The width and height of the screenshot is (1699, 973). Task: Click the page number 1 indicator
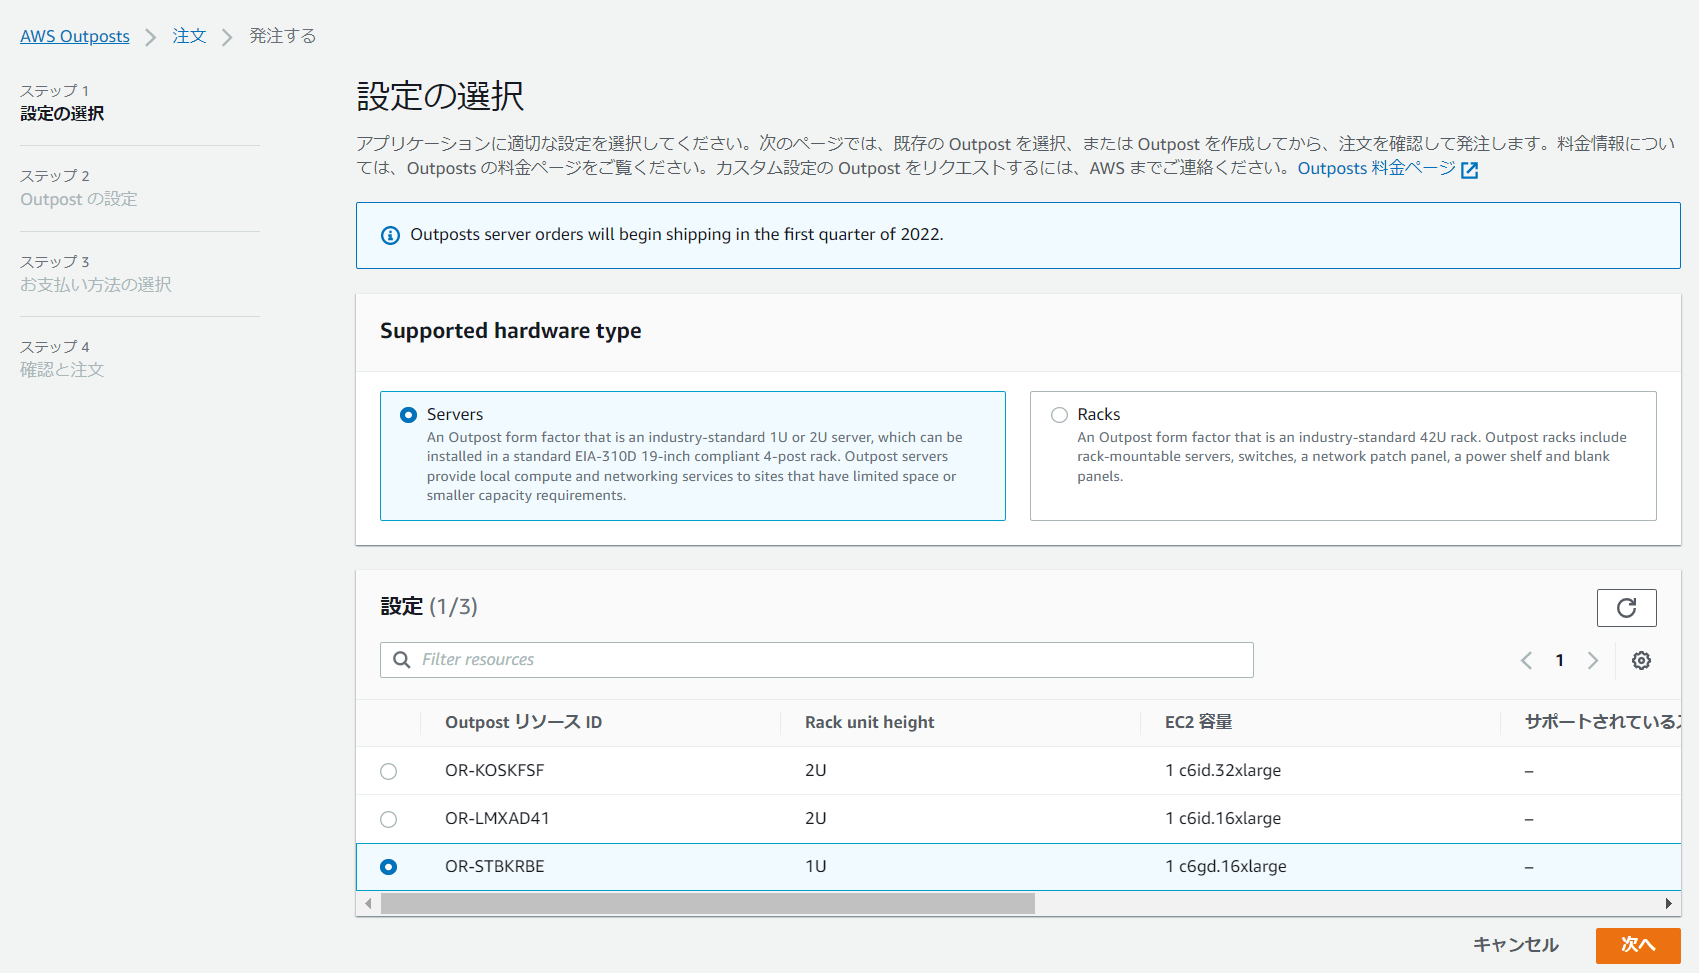[1560, 660]
